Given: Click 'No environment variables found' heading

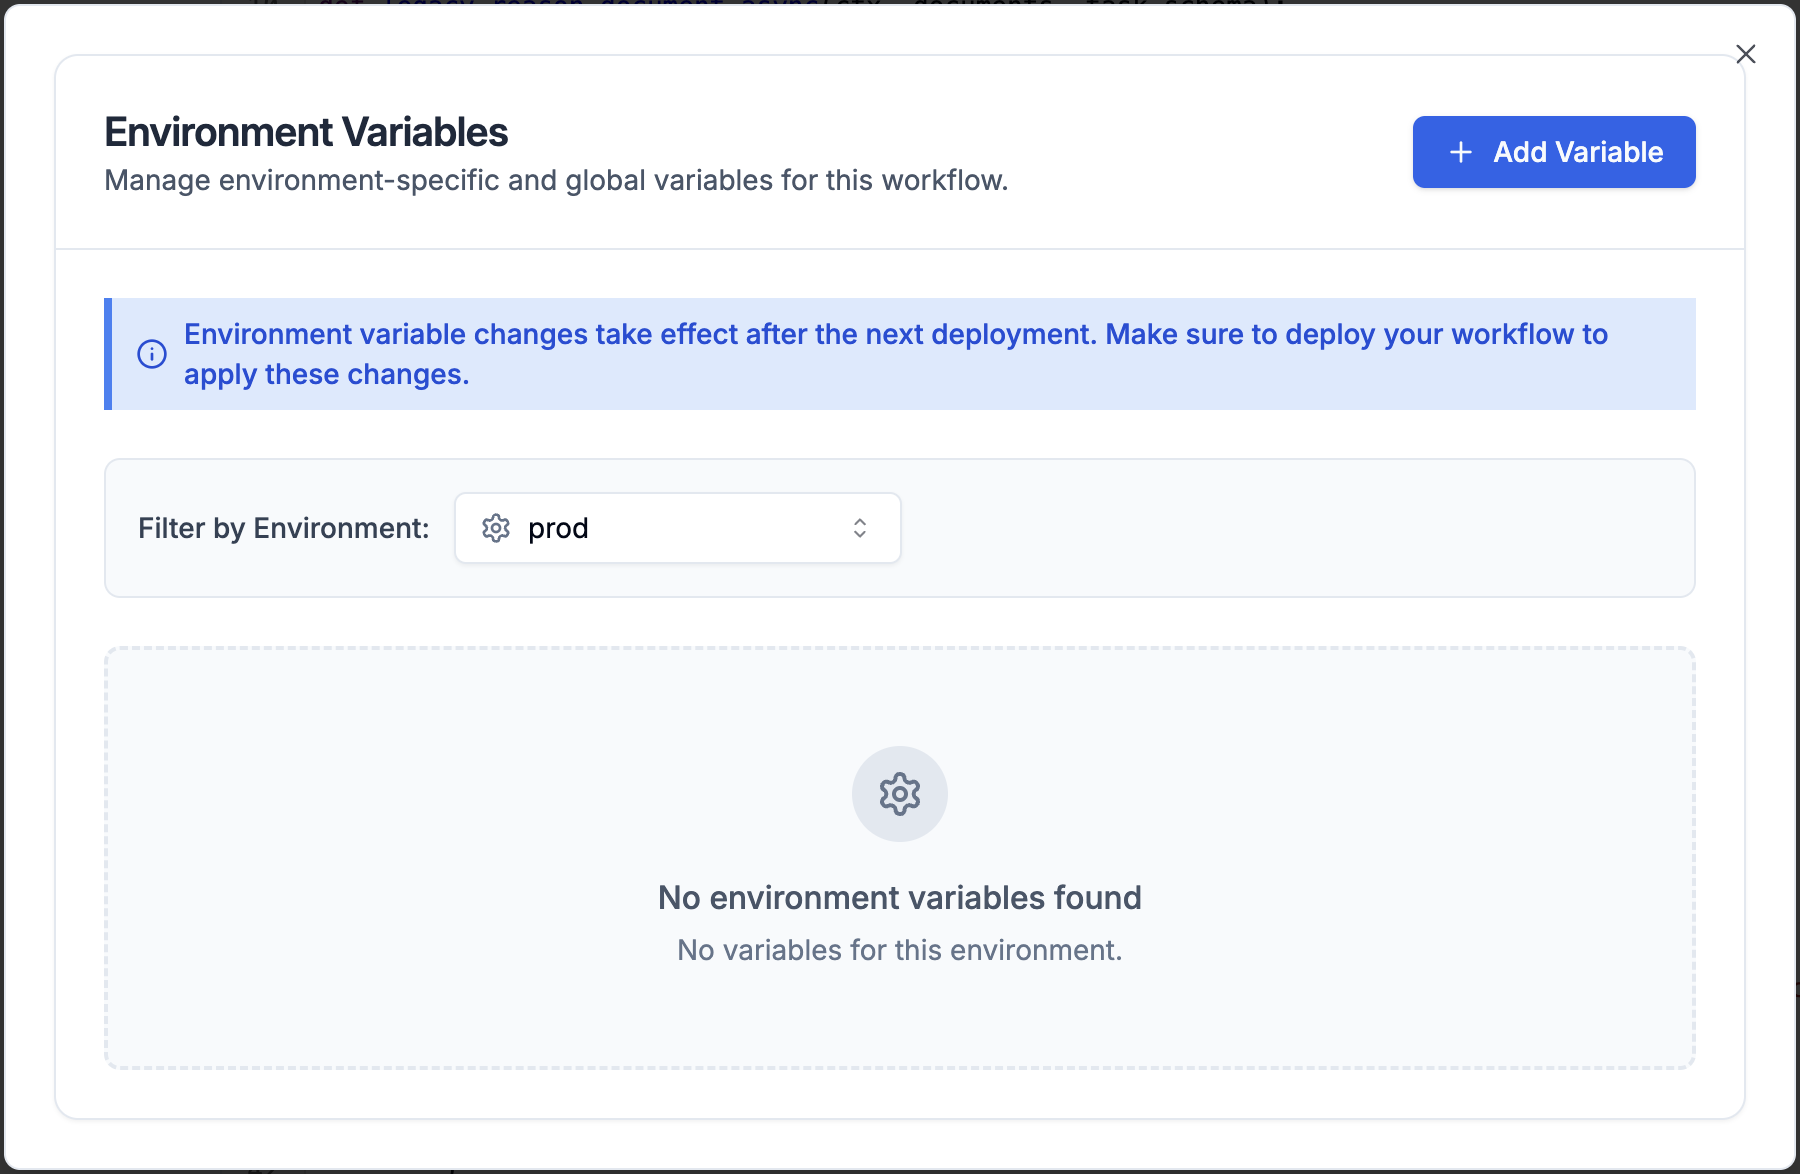Looking at the screenshot, I should (899, 898).
